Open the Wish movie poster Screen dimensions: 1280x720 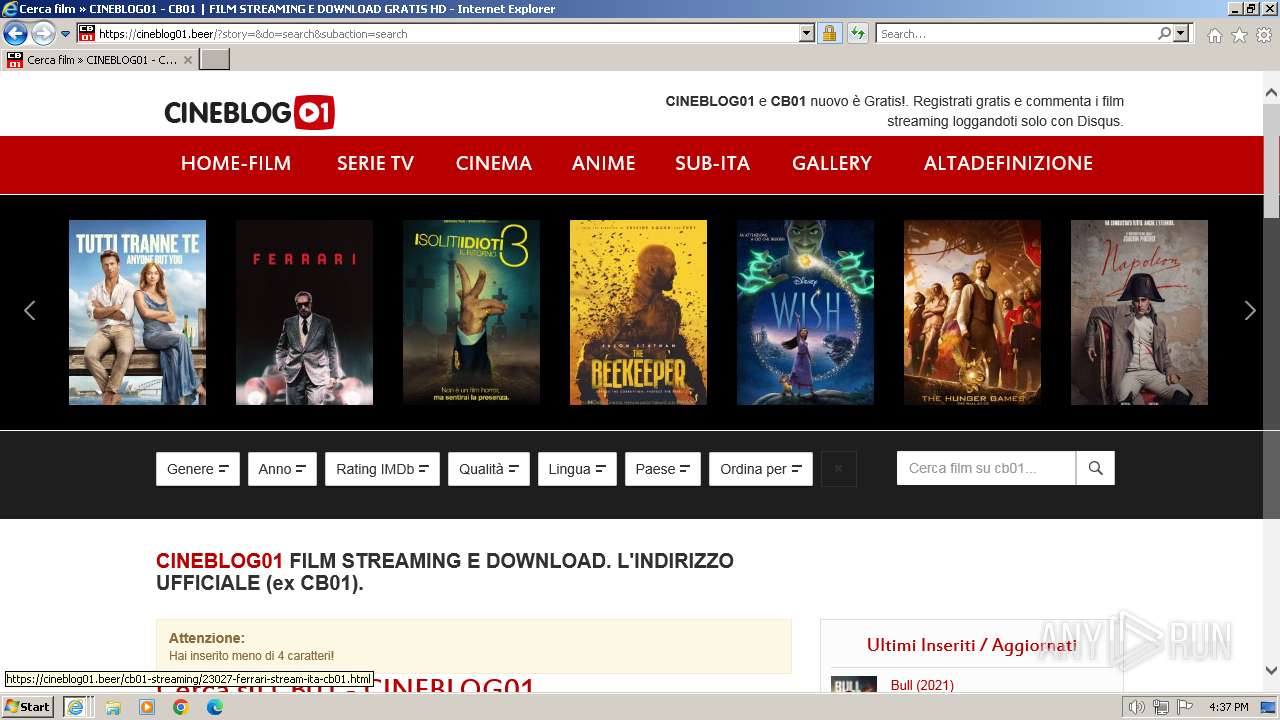point(805,312)
